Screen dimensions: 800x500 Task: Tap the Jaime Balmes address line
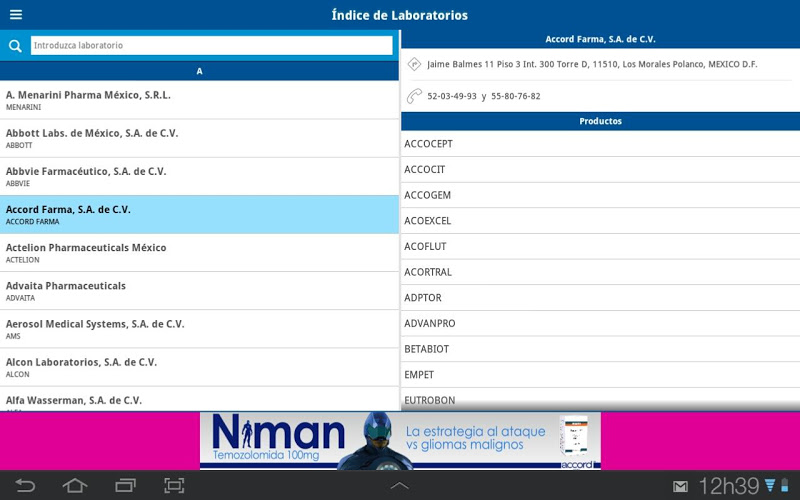[x=592, y=64]
